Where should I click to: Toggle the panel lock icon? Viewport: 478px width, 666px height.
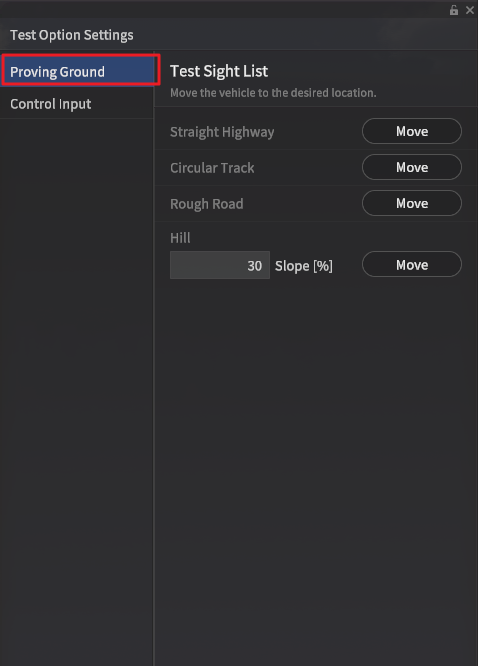pos(454,10)
